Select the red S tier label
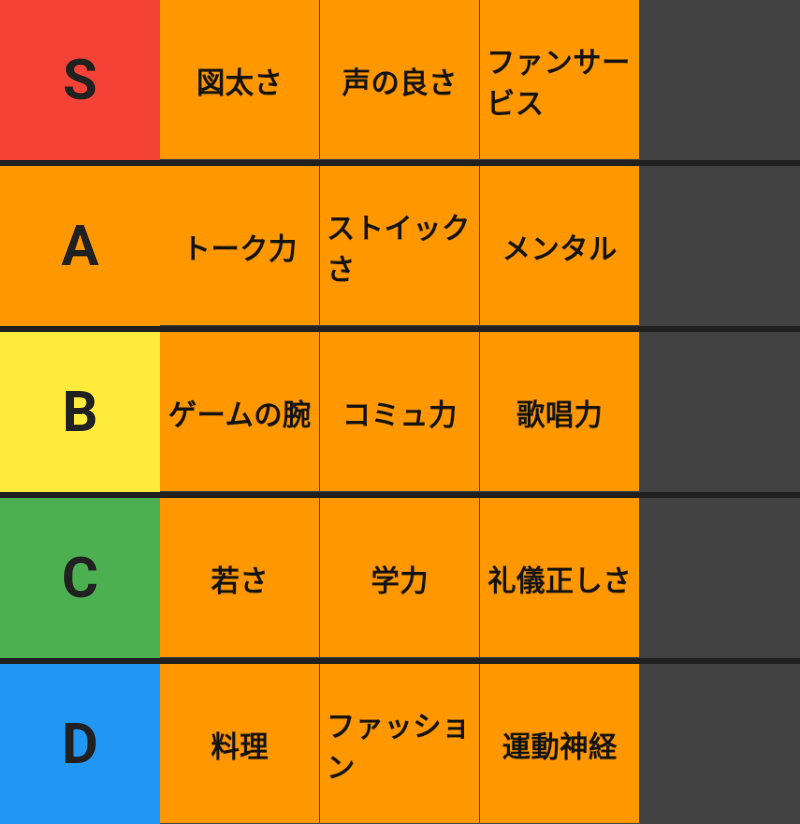This screenshot has width=800, height=824. pyautogui.click(x=80, y=79)
